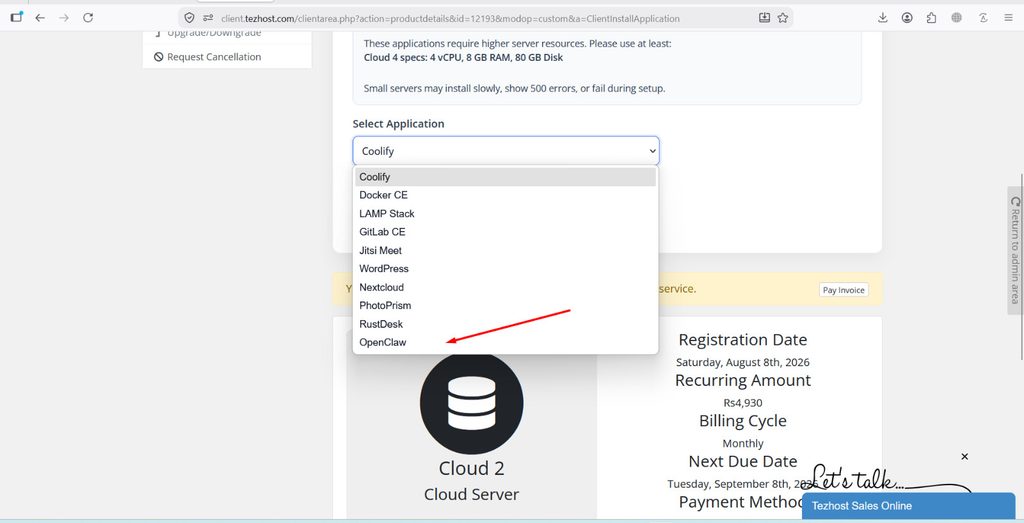Open site permissions icon in address bar
The height and width of the screenshot is (523, 1024).
208,18
